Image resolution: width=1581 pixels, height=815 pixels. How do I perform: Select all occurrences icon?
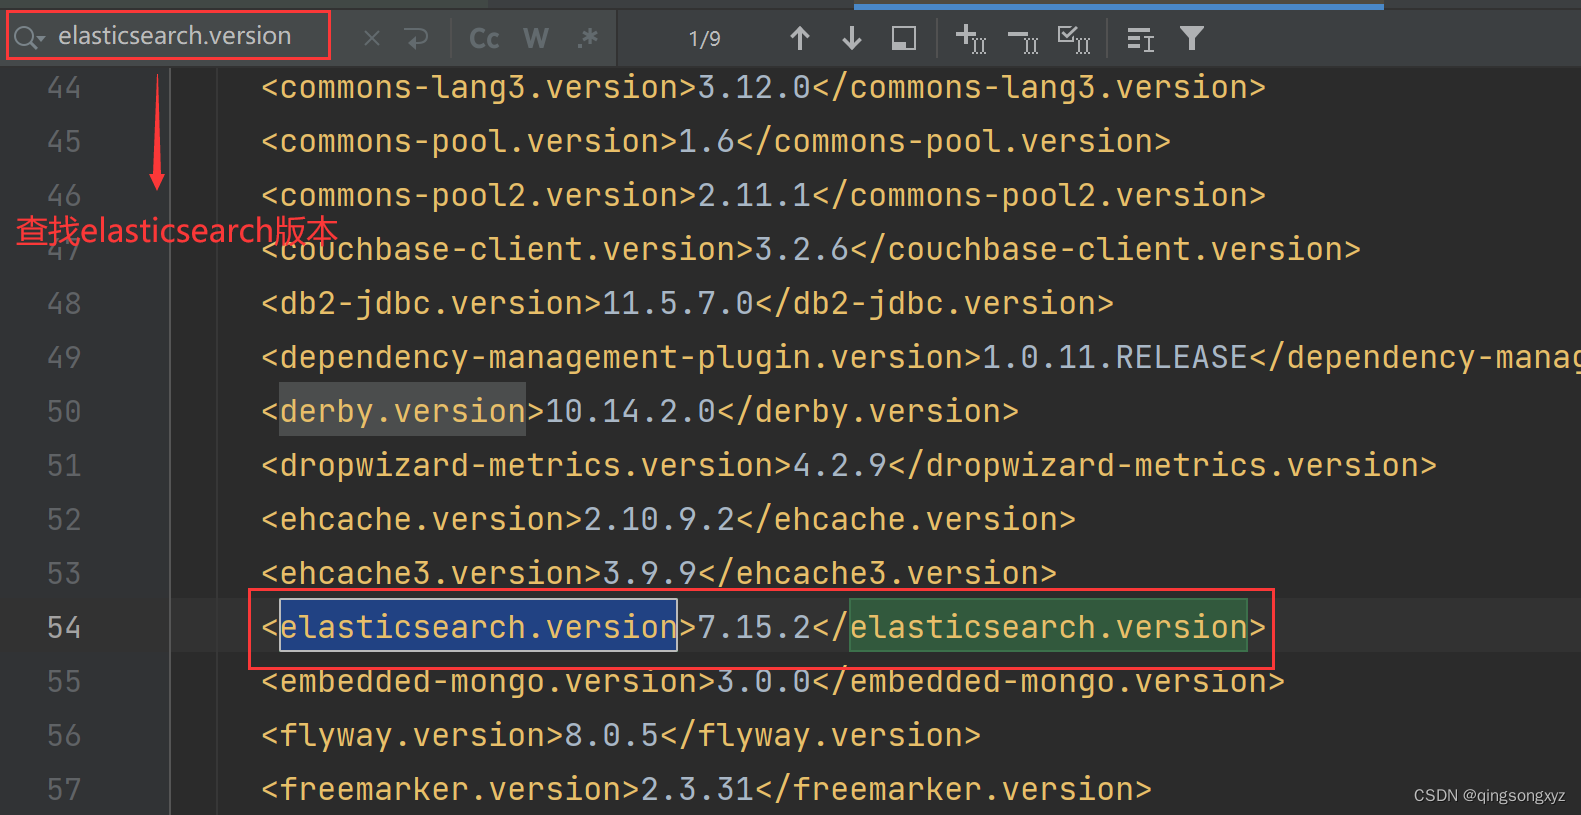tap(1074, 38)
